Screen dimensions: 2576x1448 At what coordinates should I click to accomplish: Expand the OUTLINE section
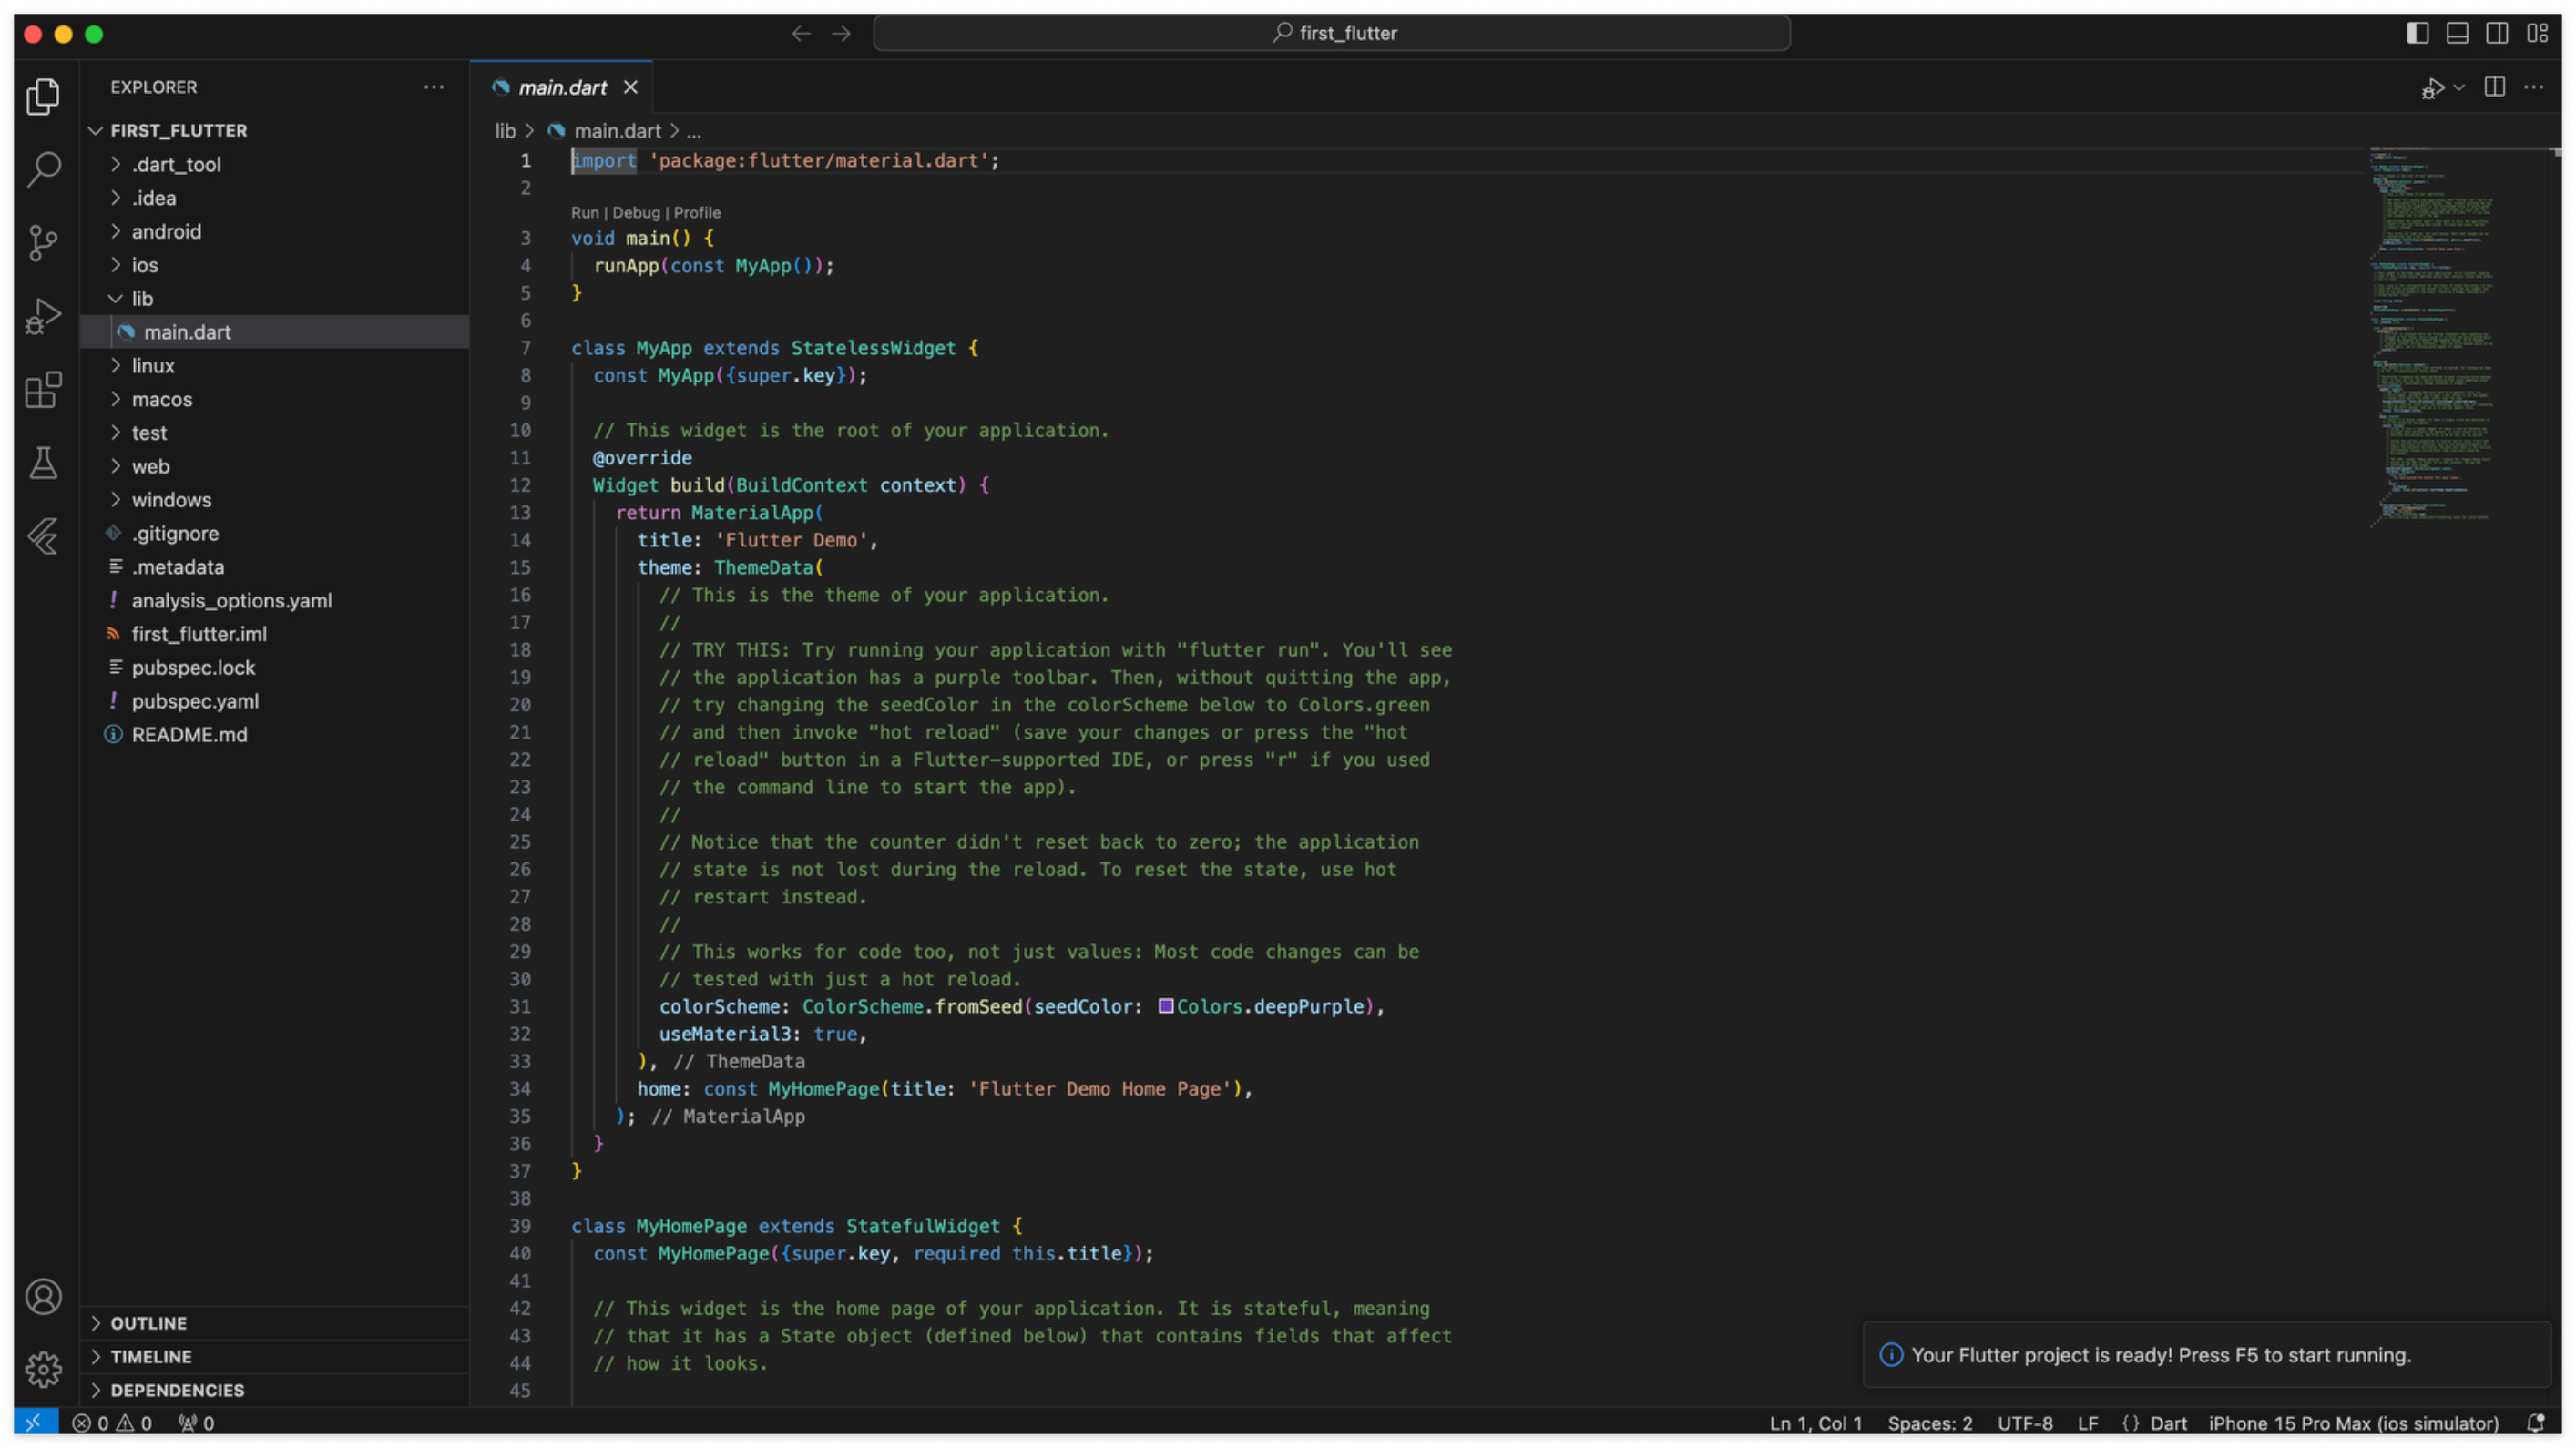pyautogui.click(x=148, y=1323)
